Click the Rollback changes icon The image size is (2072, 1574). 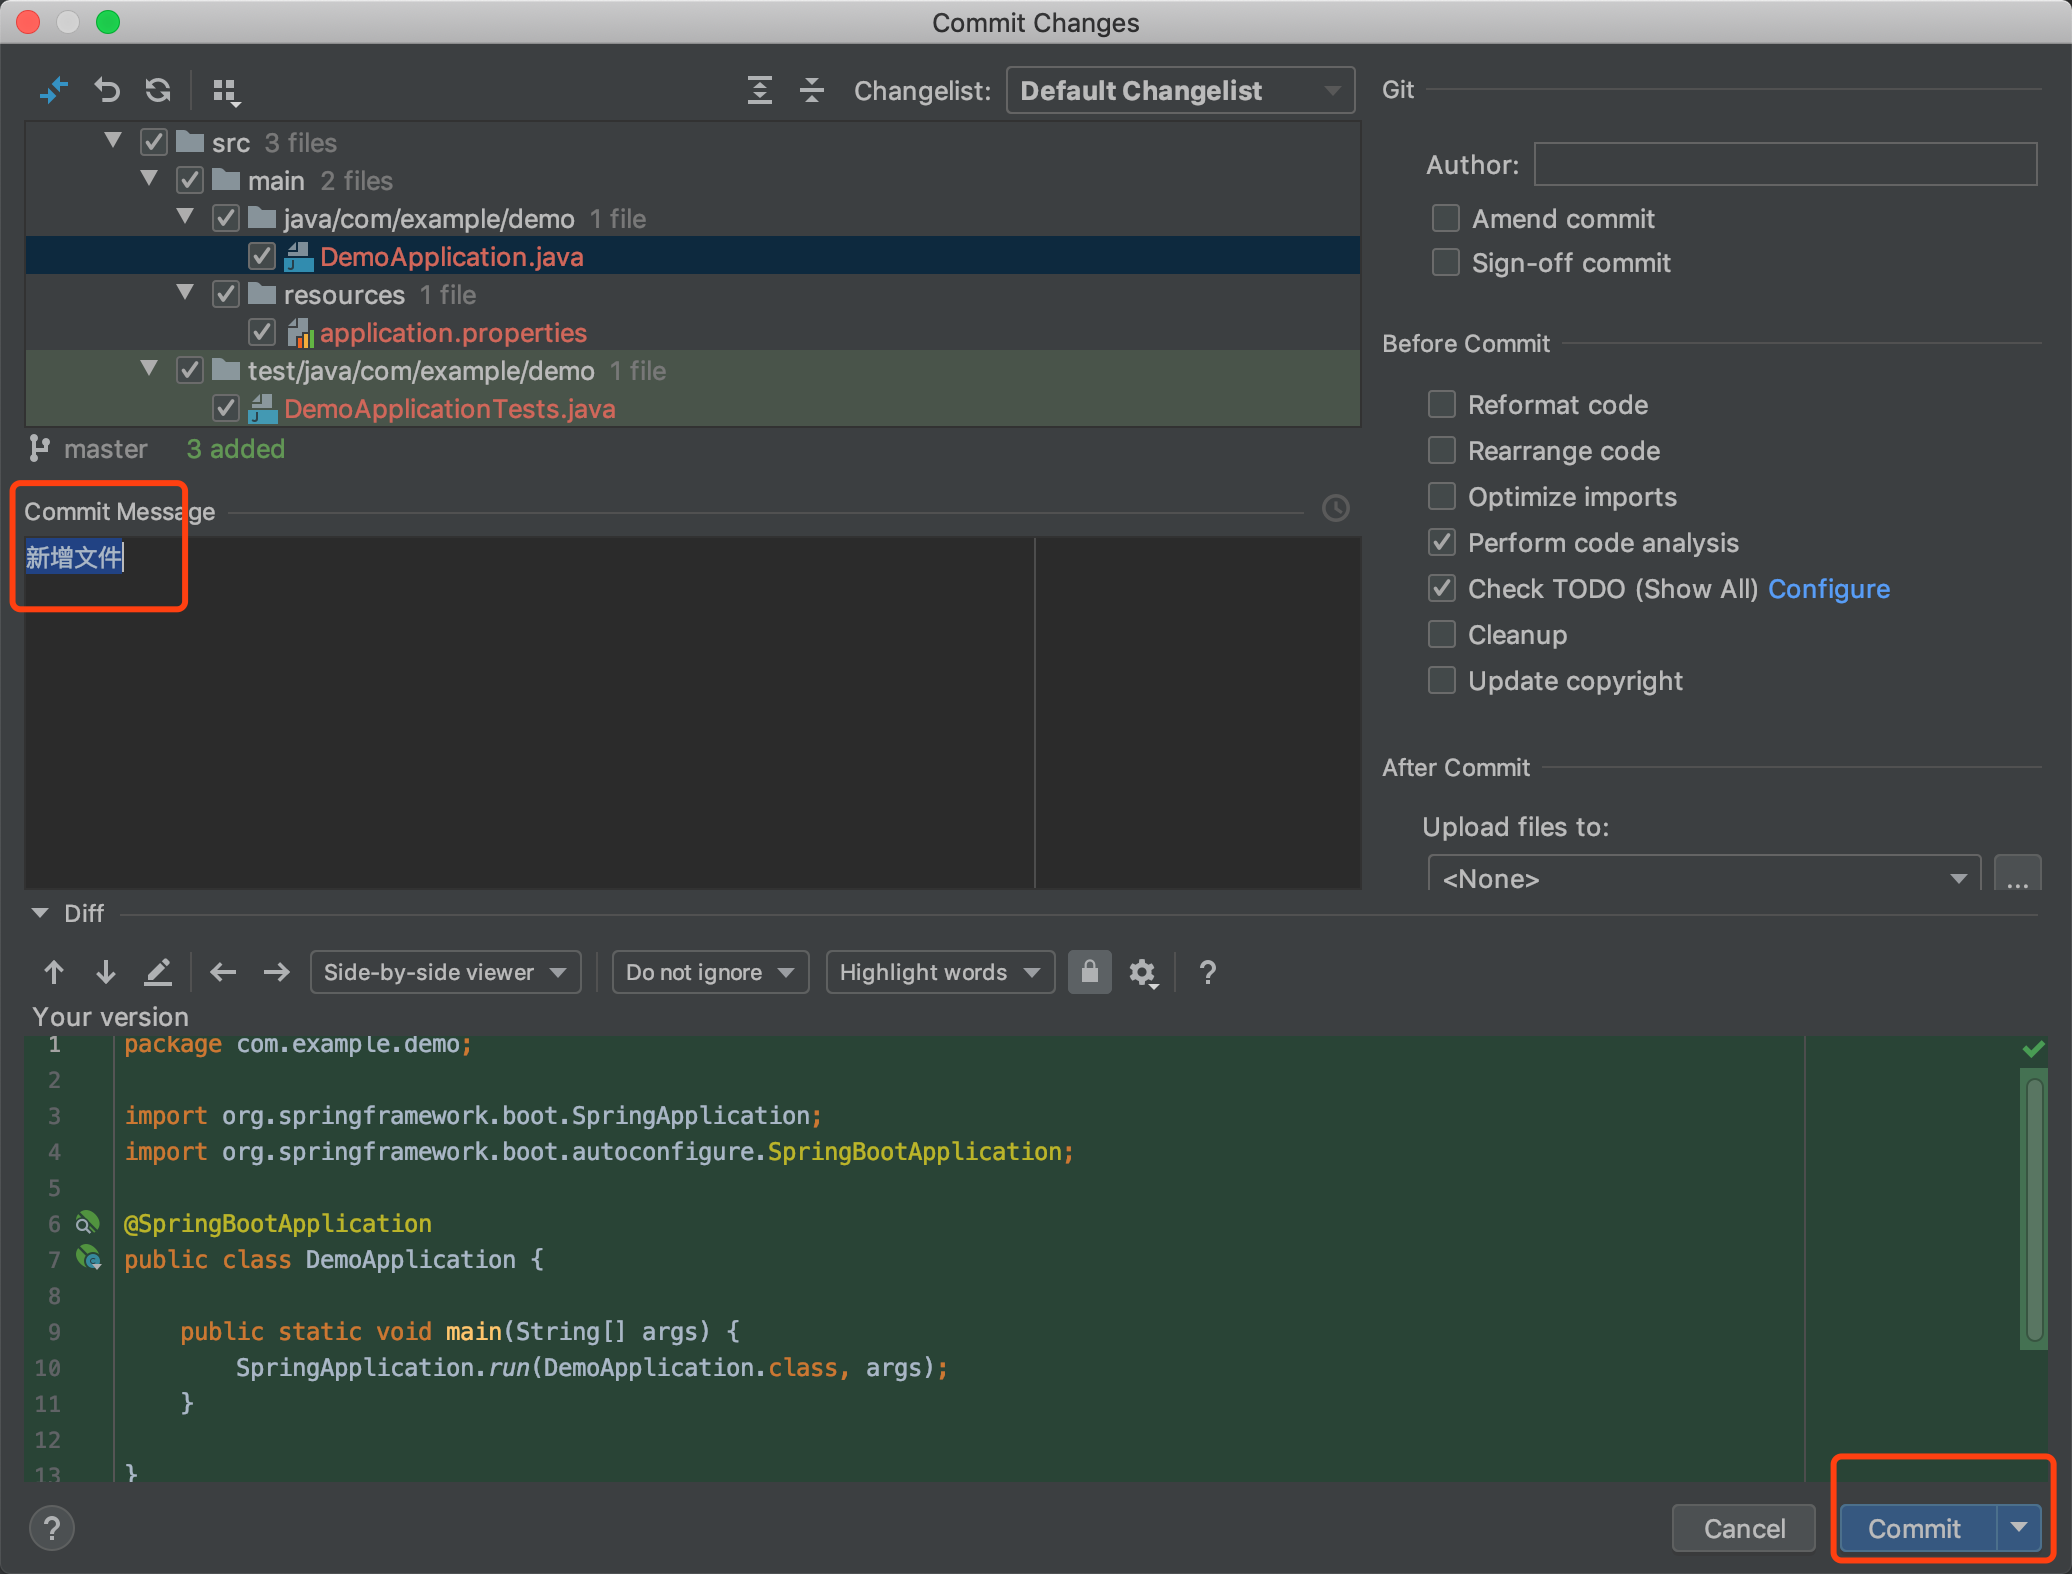click(x=107, y=90)
